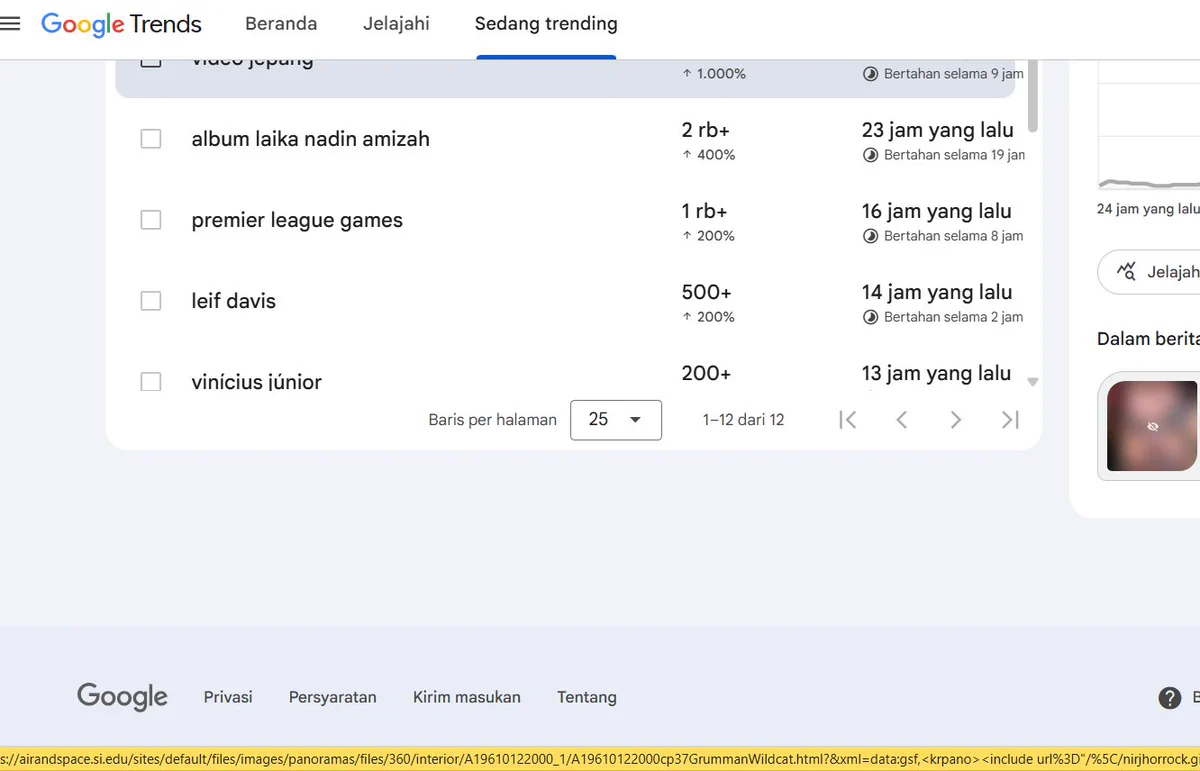Click the 23 jam yang lalu text
The height and width of the screenshot is (771, 1200).
pos(938,130)
